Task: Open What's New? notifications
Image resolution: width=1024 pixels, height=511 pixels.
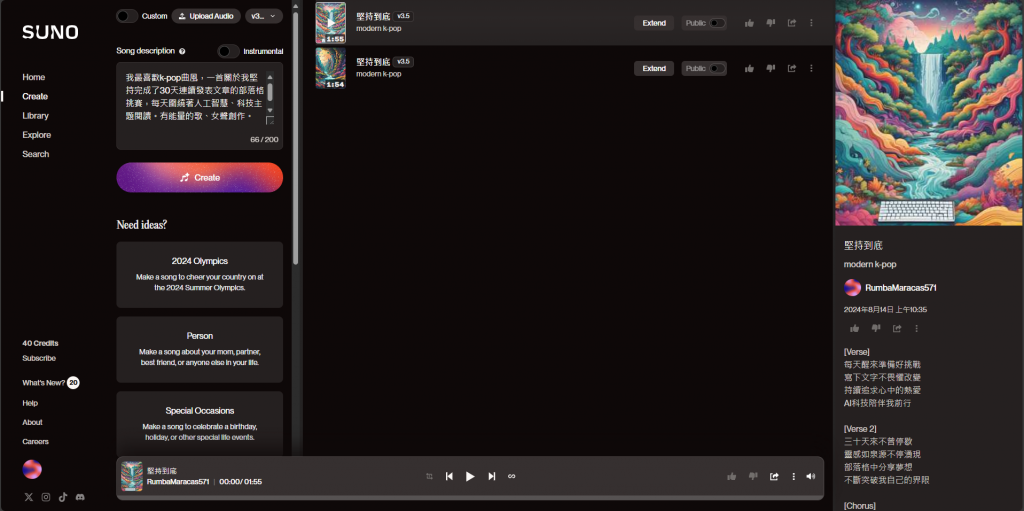Action: coord(51,382)
